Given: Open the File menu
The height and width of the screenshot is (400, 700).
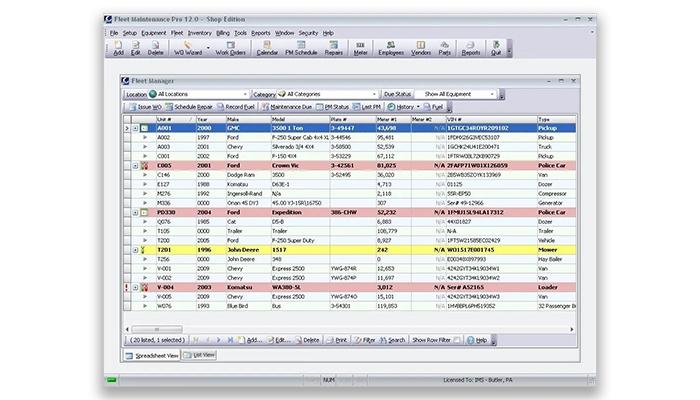Looking at the screenshot, I should click(x=114, y=33).
